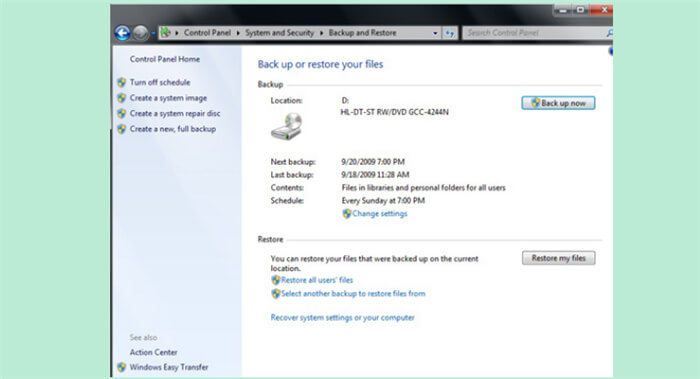Open Change settings link
The width and height of the screenshot is (700, 379).
[x=379, y=213]
